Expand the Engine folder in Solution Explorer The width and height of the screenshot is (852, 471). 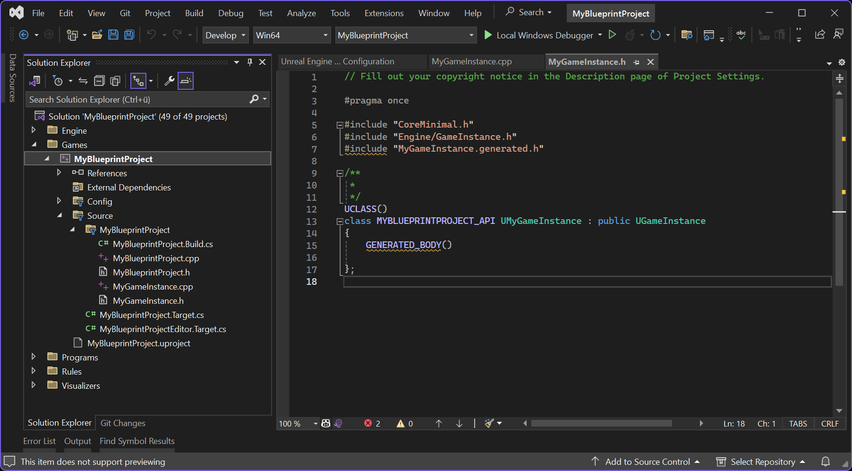(34, 130)
